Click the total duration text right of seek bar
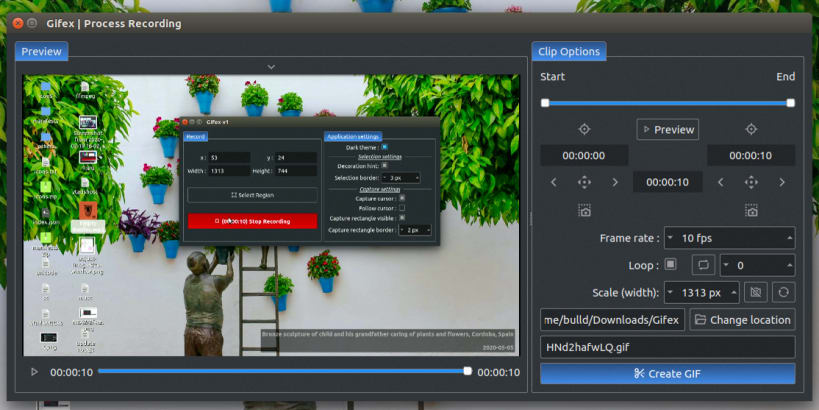819x410 pixels. pyautogui.click(x=498, y=372)
